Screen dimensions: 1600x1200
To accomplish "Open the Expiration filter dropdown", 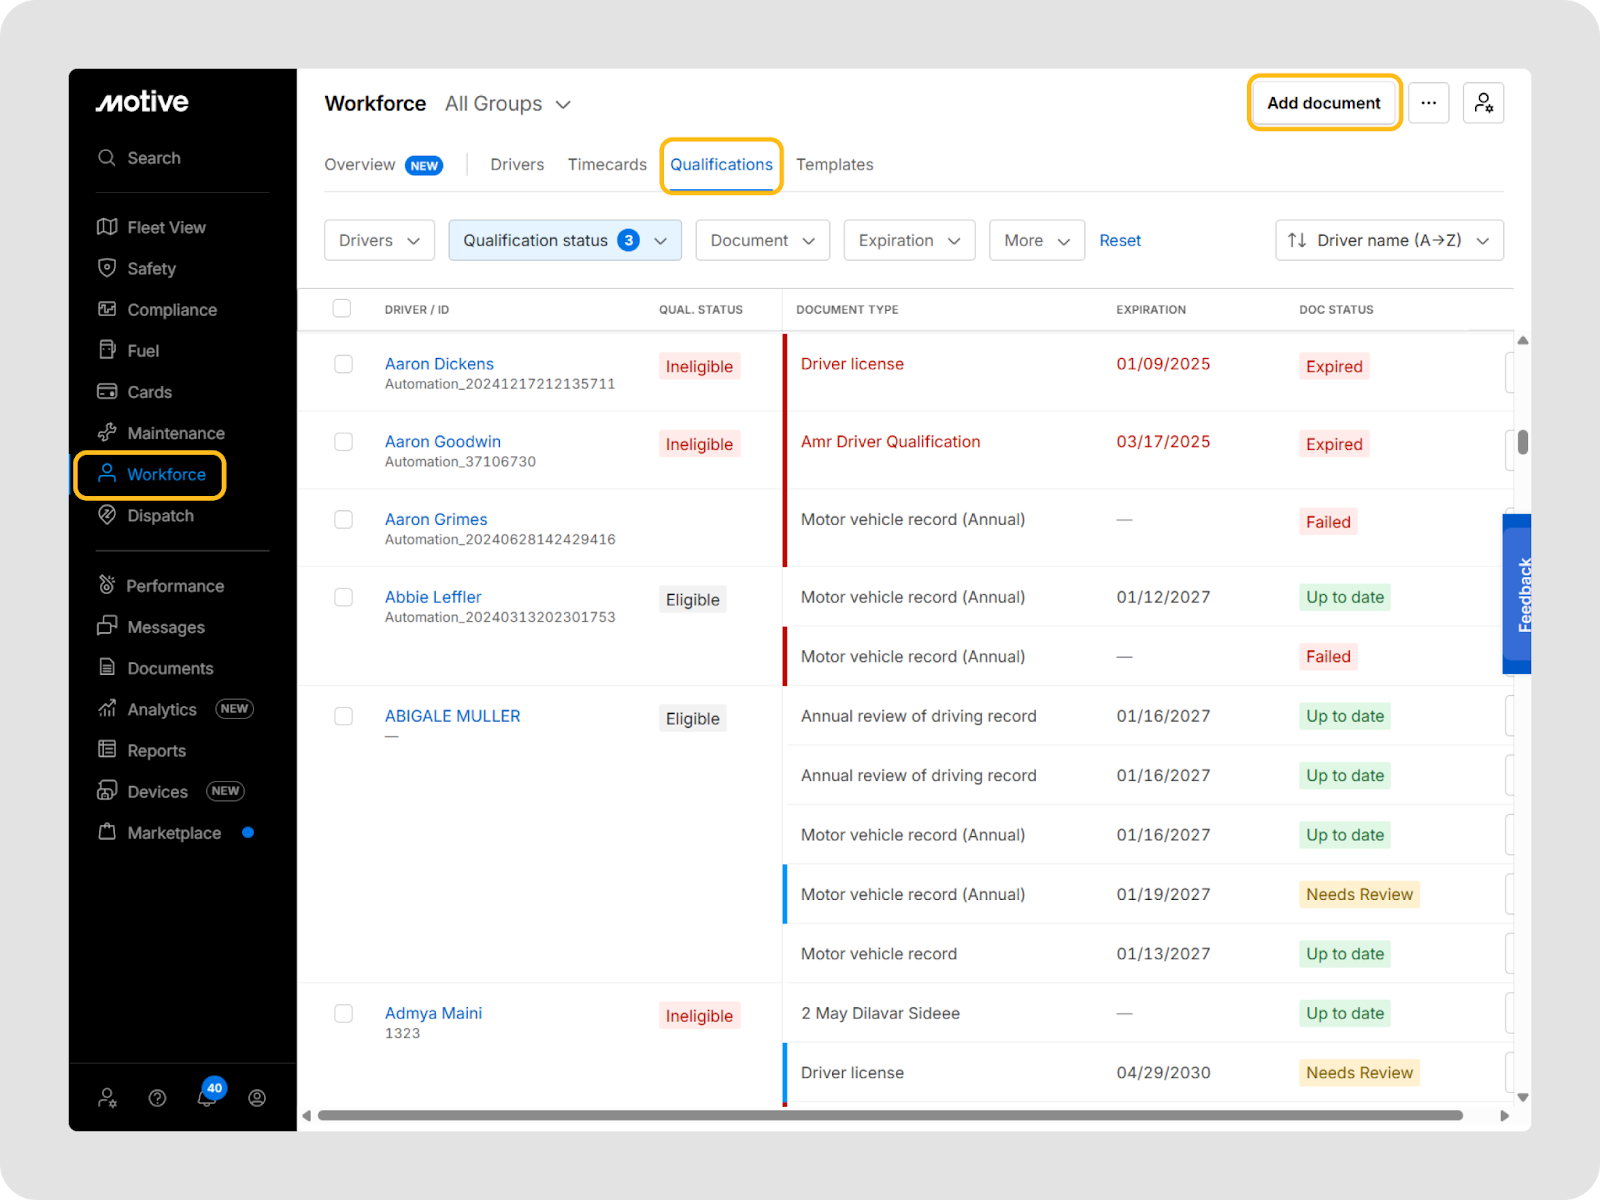I will coord(908,240).
